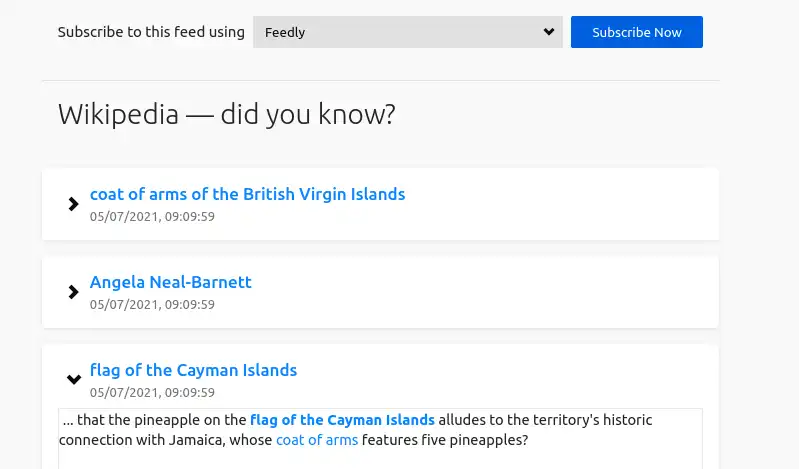The image size is (799, 469).
Task: Follow the bold Cayman Islands flag link in description
Action: tap(342, 420)
